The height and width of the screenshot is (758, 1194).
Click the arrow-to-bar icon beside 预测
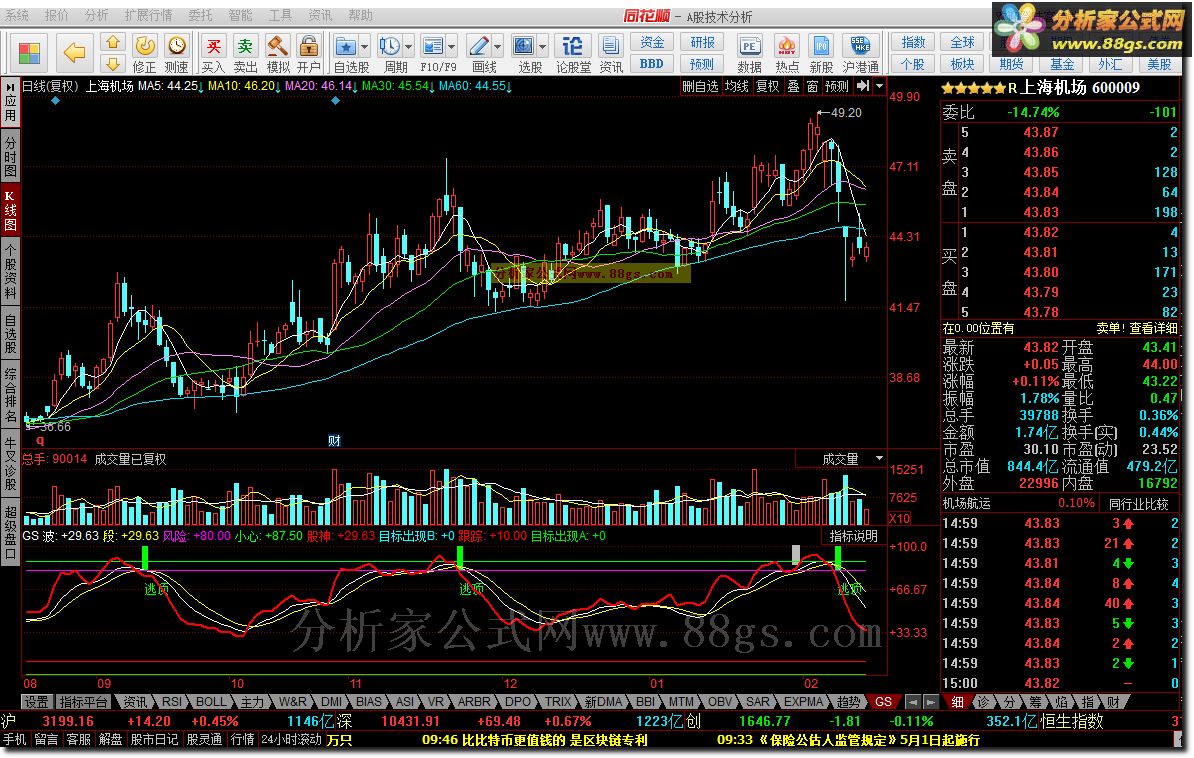pos(863,86)
